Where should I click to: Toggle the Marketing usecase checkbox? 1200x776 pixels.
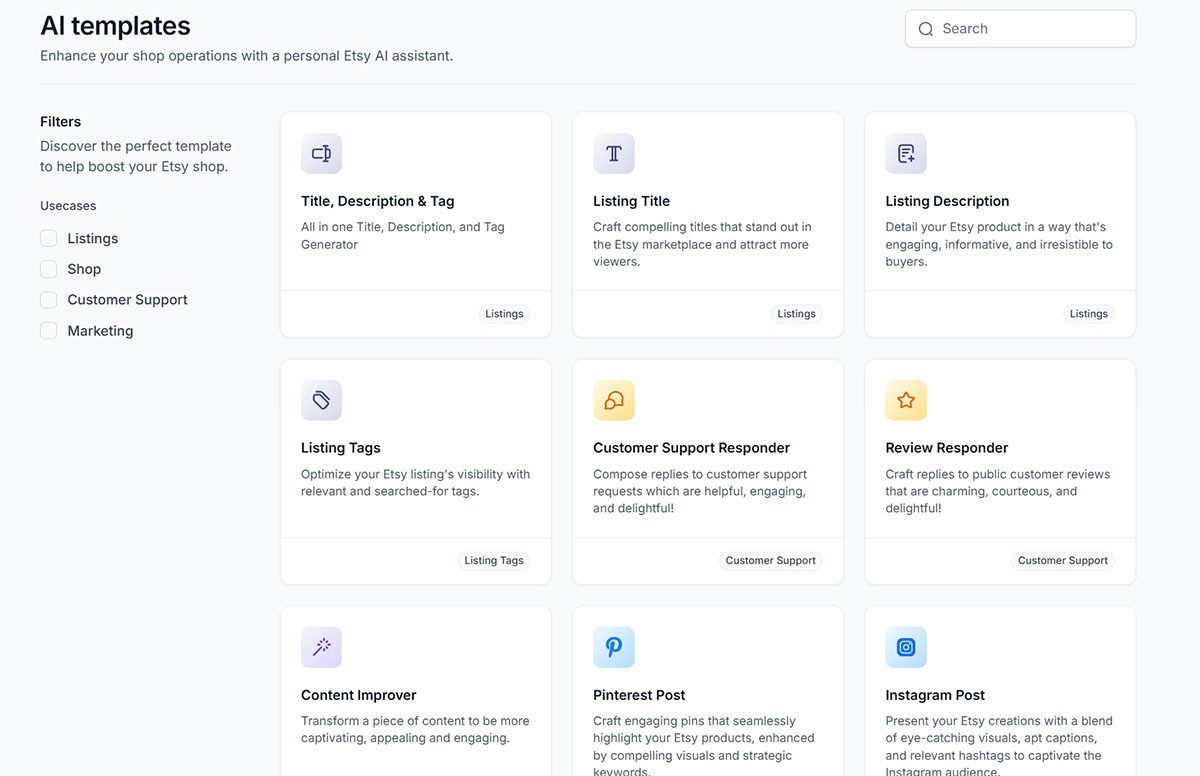click(48, 331)
